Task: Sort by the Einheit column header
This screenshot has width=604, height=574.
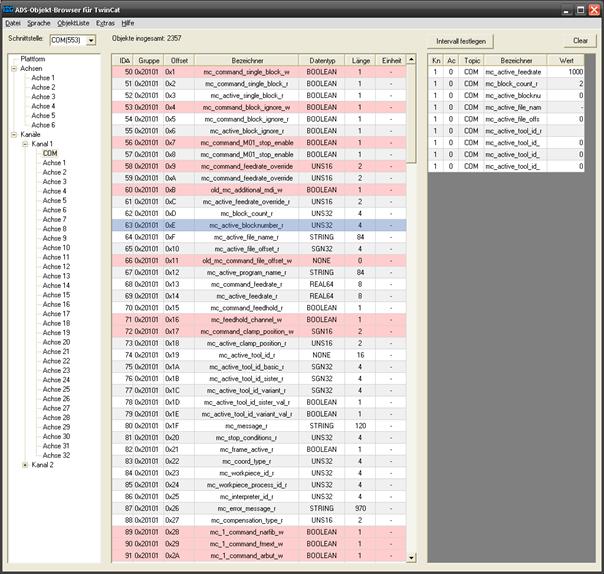Action: [391, 60]
